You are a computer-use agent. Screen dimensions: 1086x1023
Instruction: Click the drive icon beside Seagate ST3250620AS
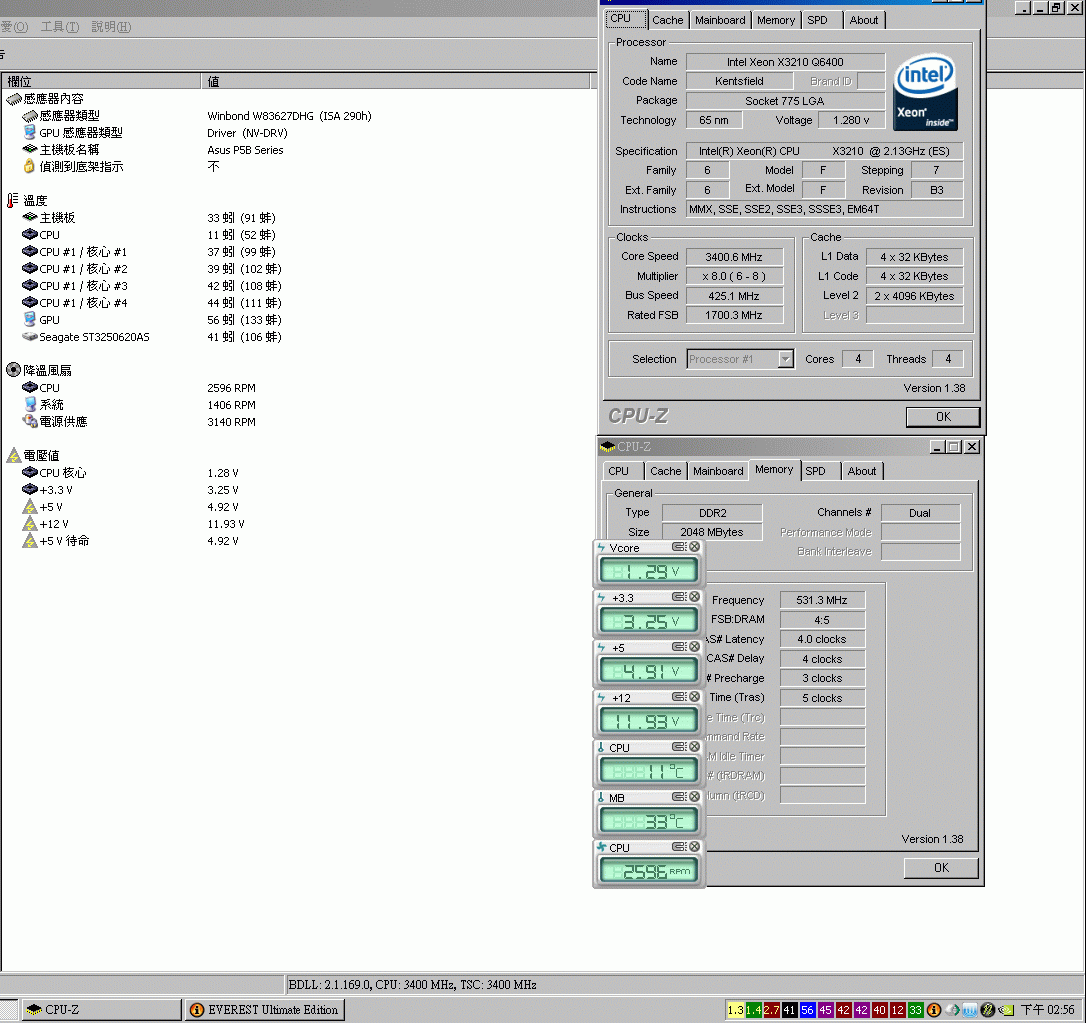pyautogui.click(x=29, y=337)
